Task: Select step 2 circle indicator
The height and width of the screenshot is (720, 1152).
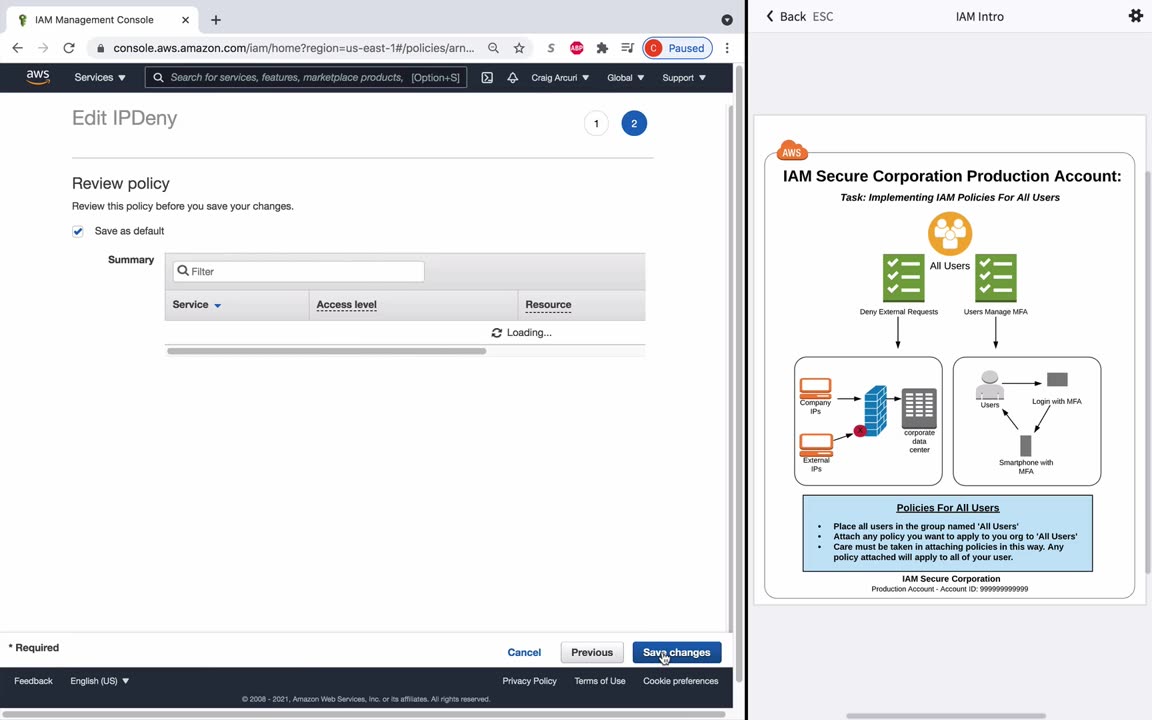Action: (x=634, y=123)
